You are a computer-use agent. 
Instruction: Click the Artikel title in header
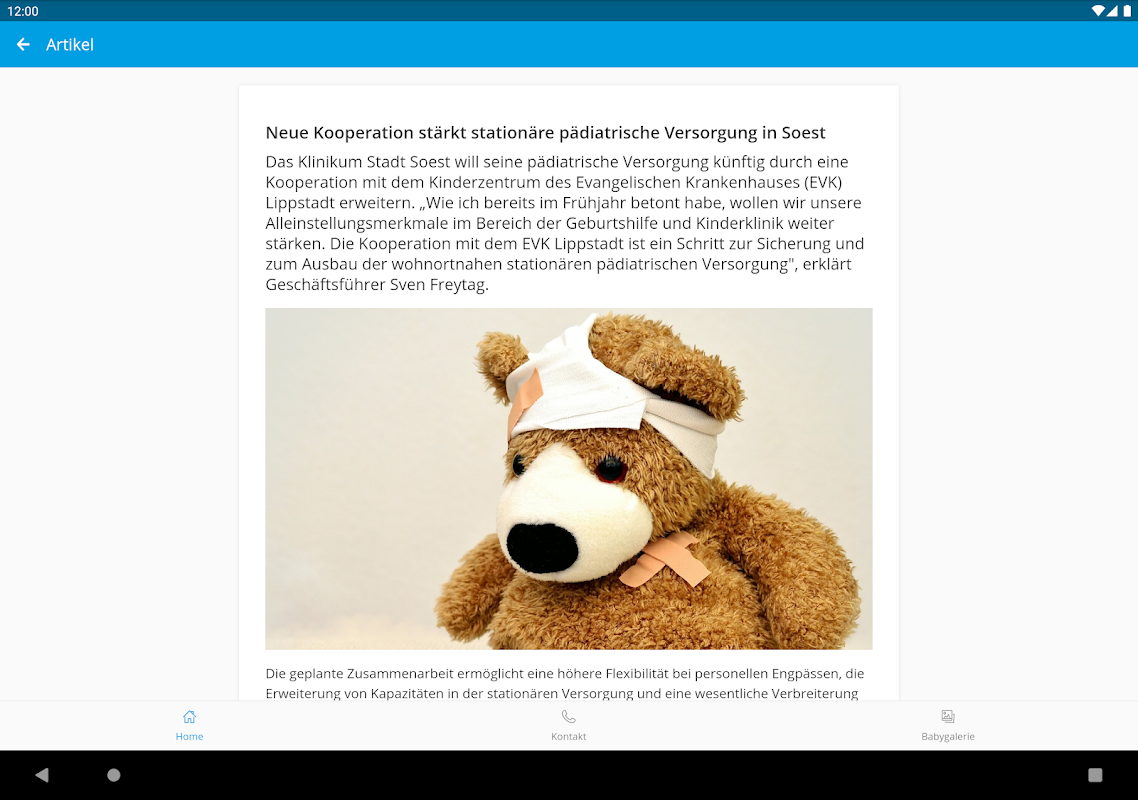tap(70, 44)
